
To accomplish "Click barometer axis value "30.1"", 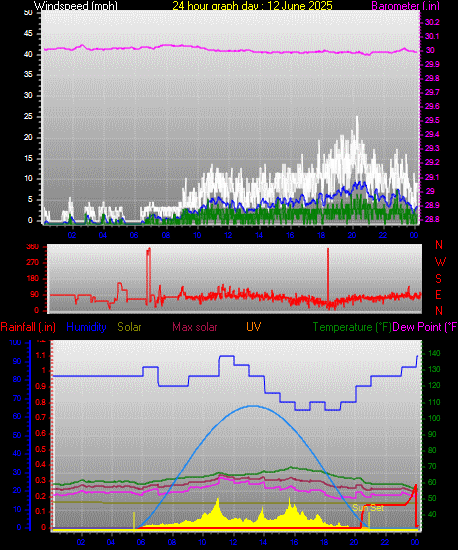I will point(432,36).
